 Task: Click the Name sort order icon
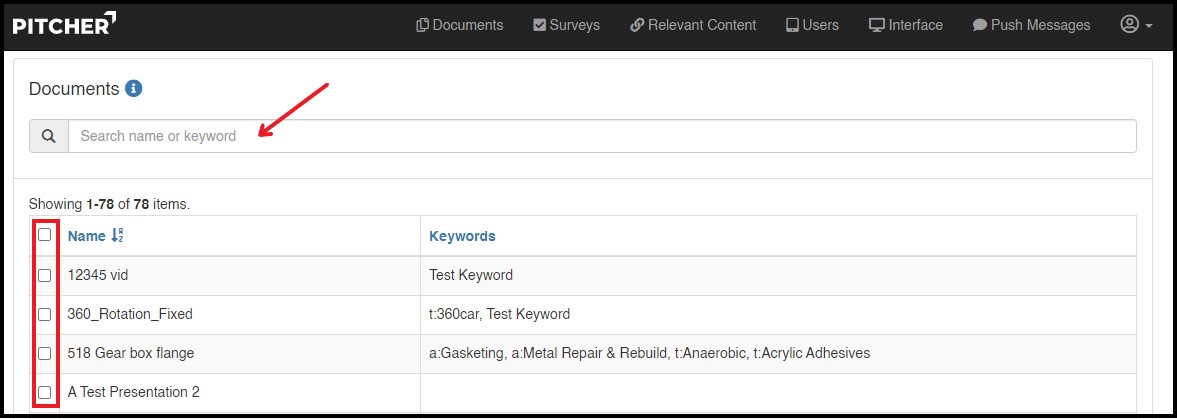tap(118, 236)
